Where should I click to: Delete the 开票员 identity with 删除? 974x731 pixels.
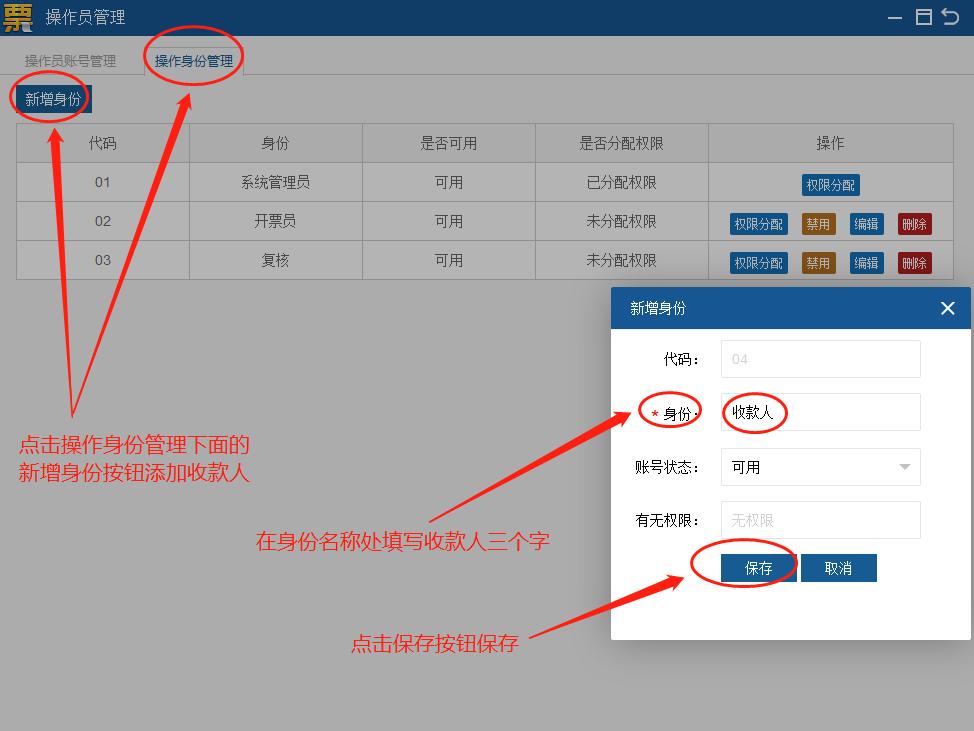pos(914,224)
